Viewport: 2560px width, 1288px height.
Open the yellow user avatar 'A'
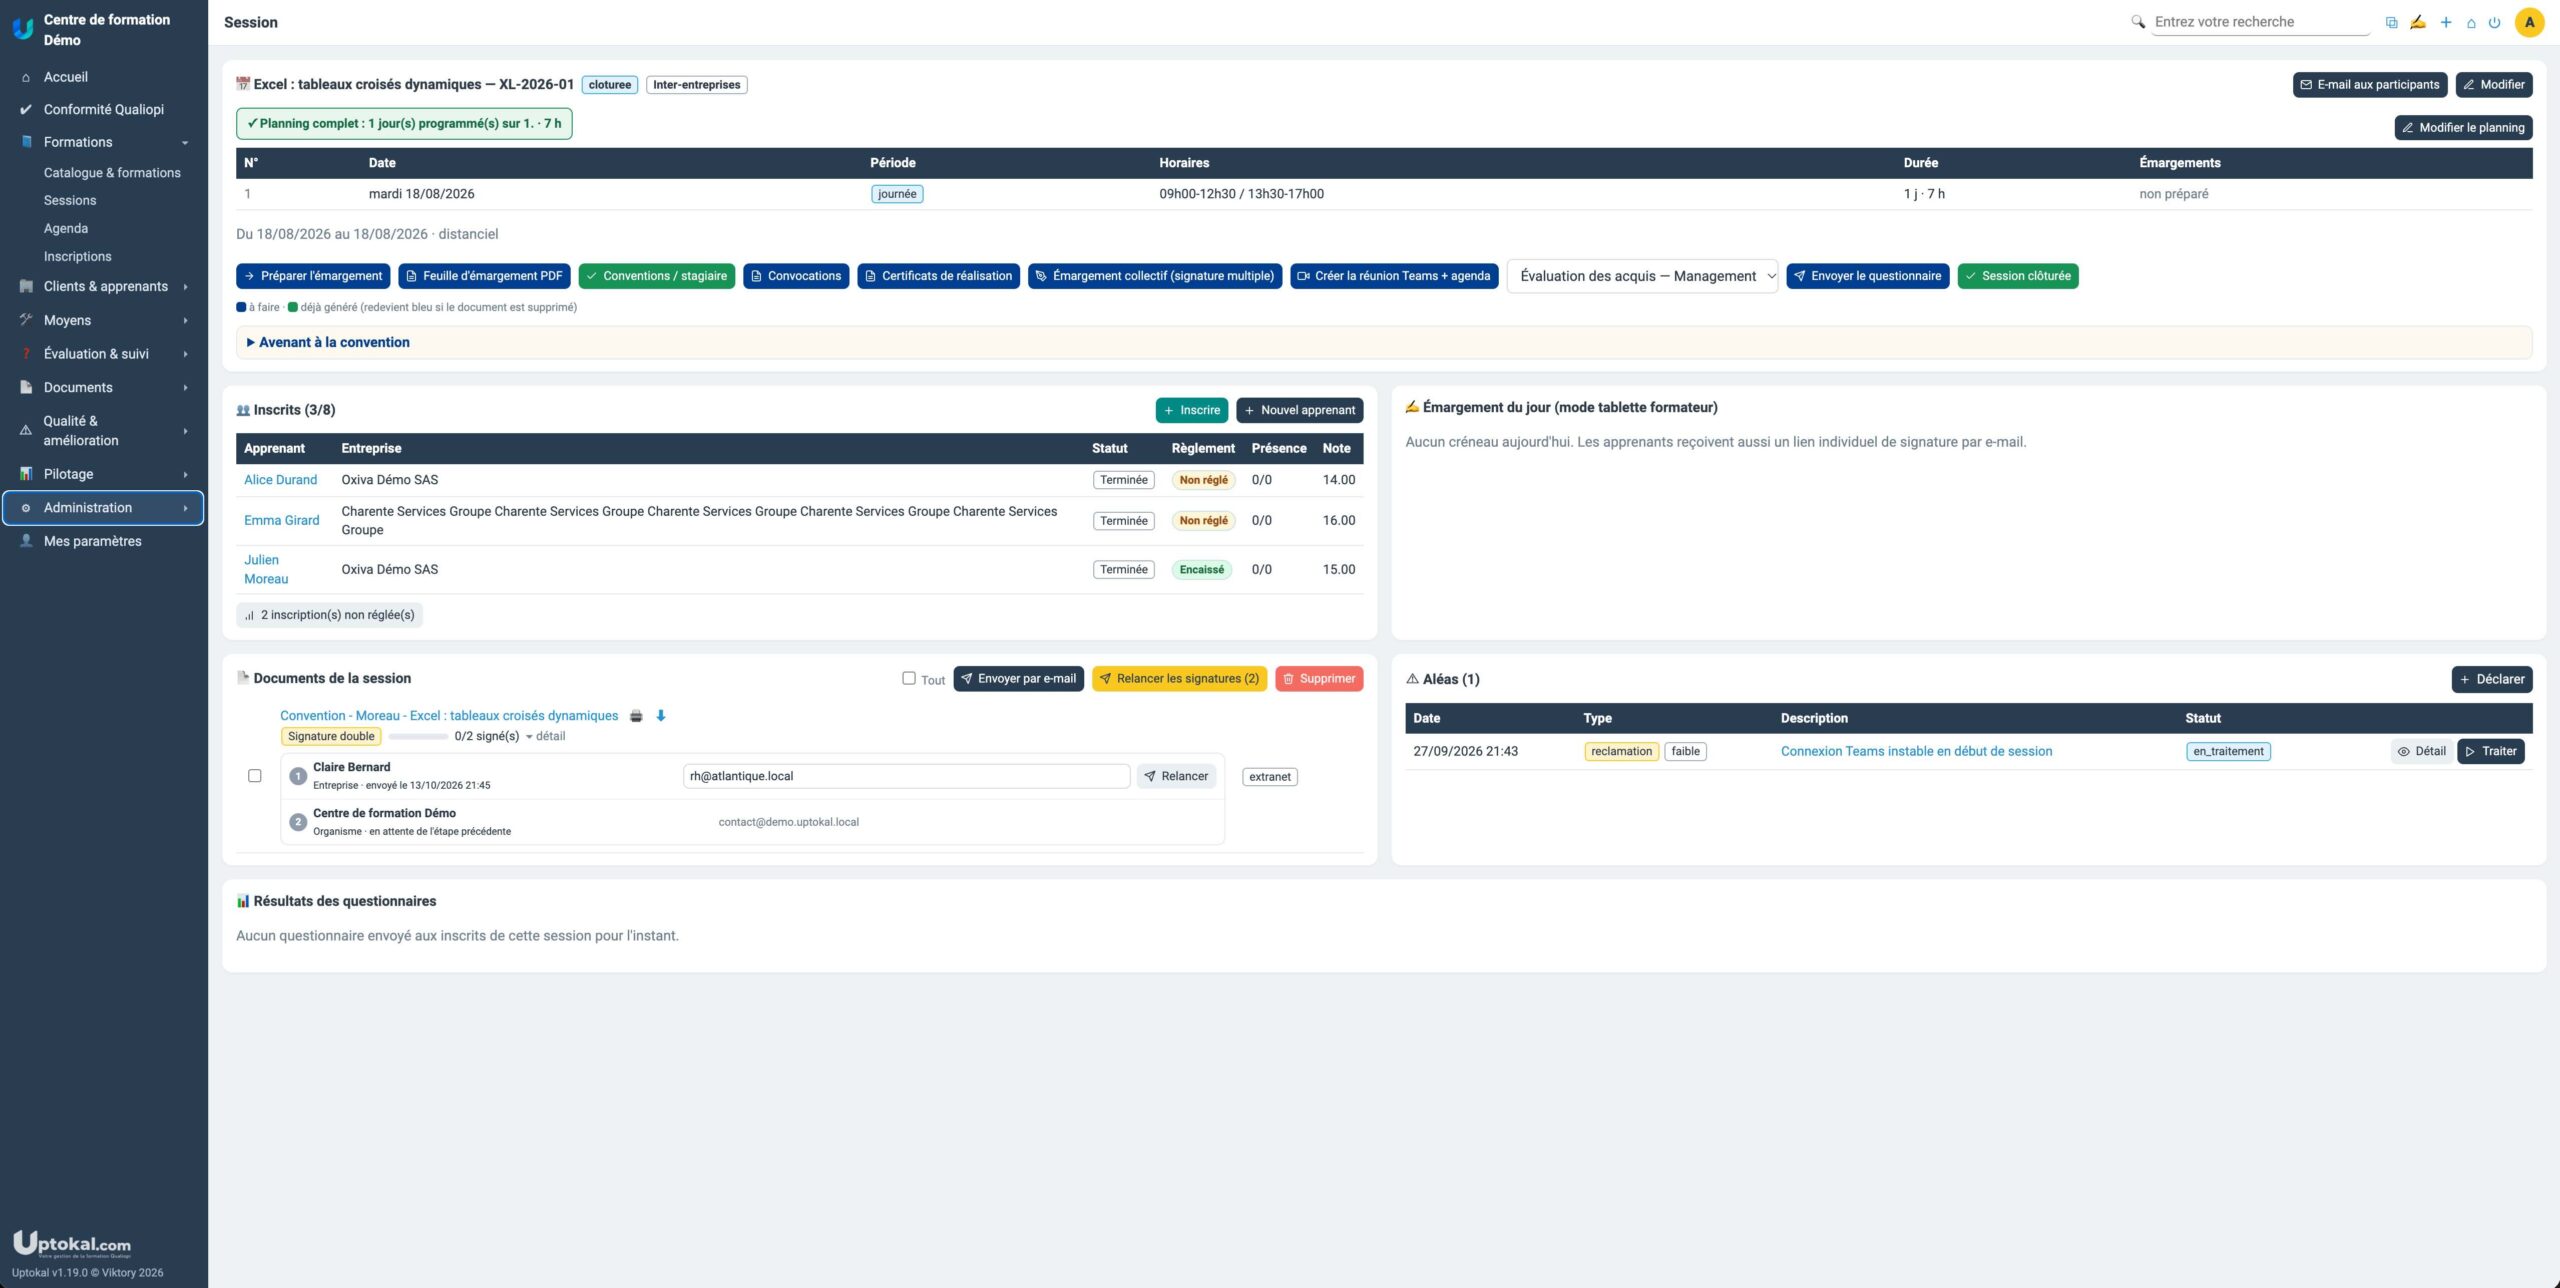(2529, 22)
